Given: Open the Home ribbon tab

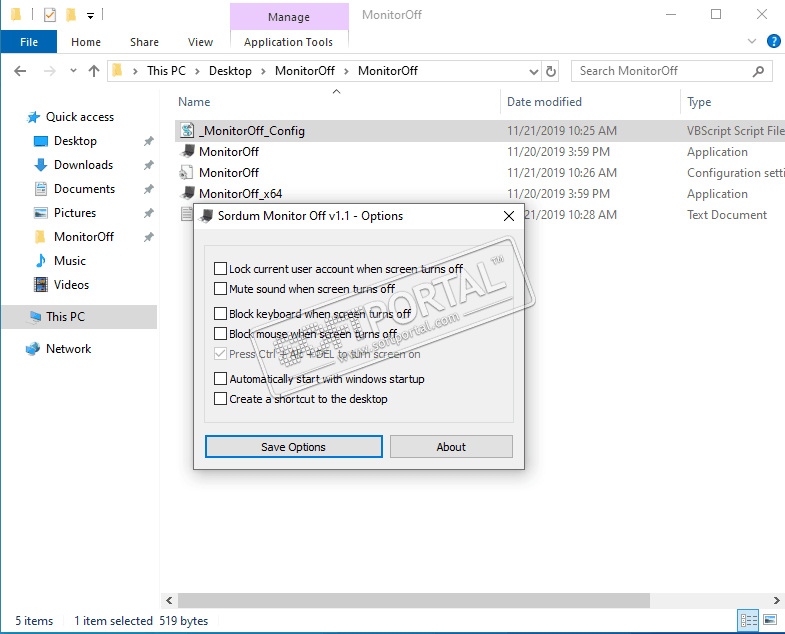Looking at the screenshot, I should click(86, 42).
